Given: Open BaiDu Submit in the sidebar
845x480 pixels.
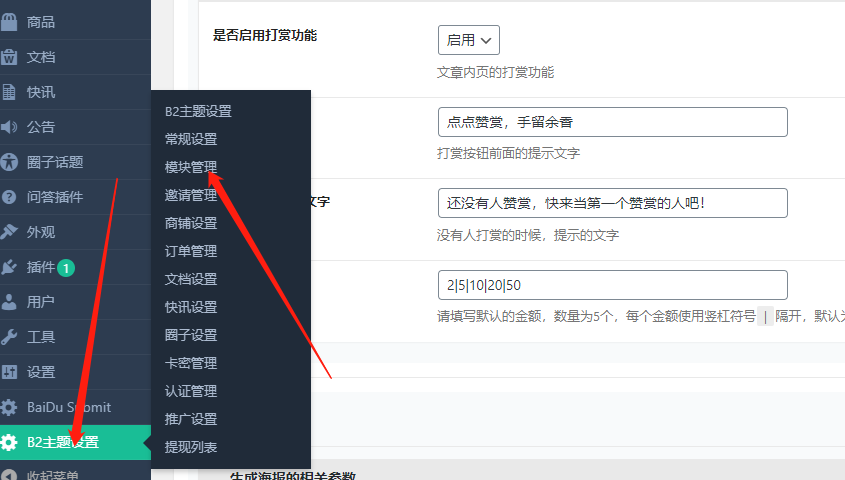Looking at the screenshot, I should pos(68,407).
